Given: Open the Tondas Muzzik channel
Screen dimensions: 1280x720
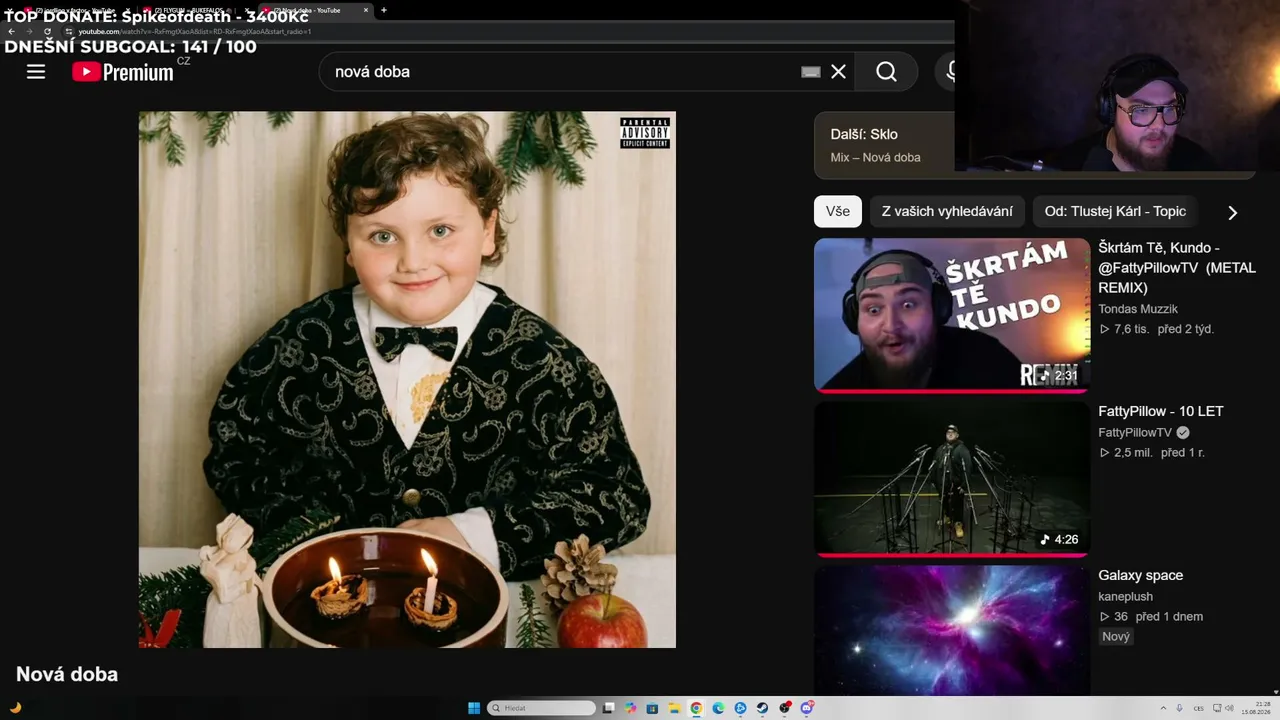Looking at the screenshot, I should pyautogui.click(x=1138, y=309).
